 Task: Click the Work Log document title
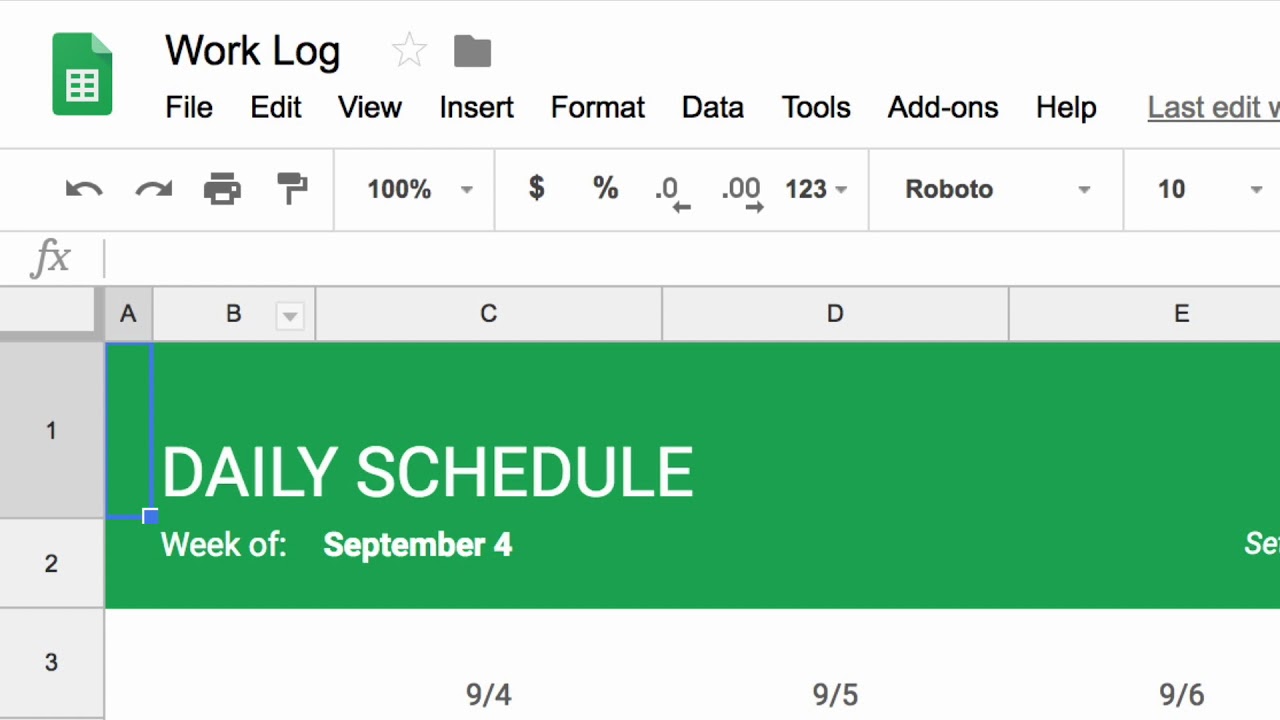click(x=253, y=52)
